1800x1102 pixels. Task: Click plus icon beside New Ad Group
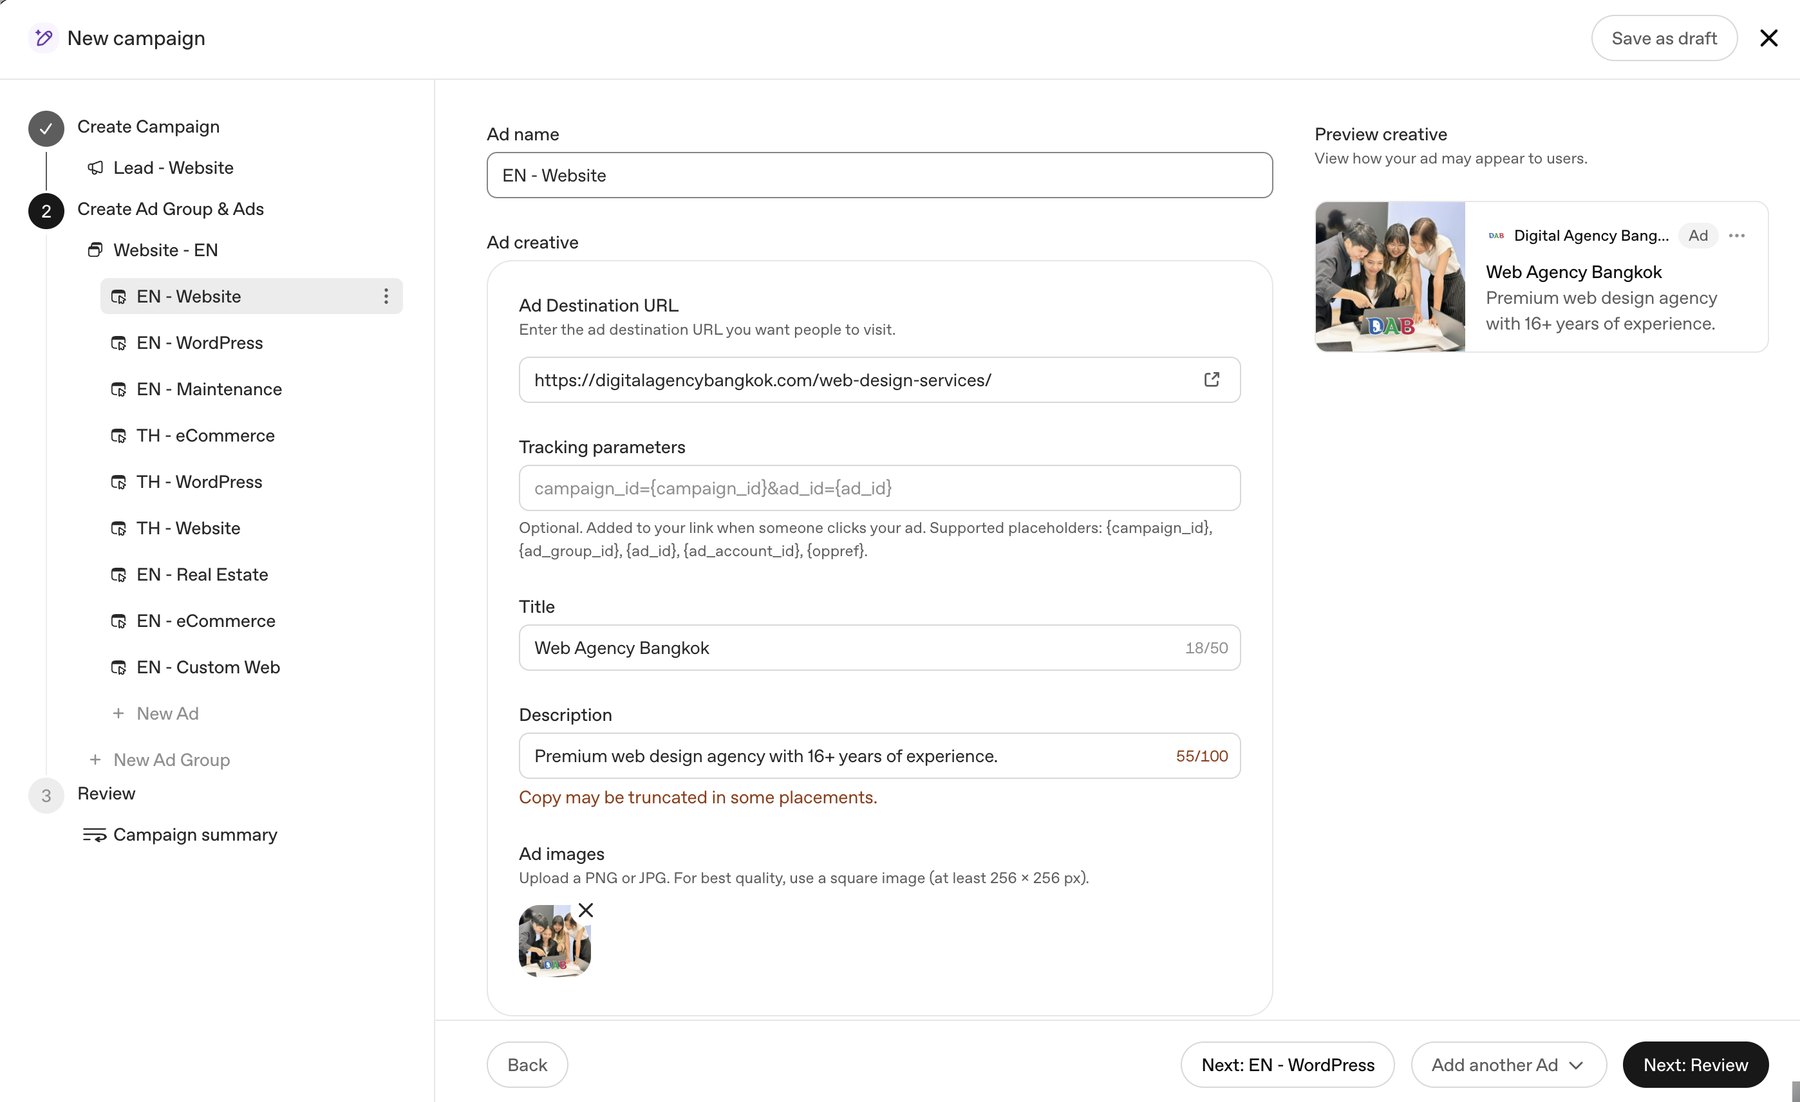(x=95, y=760)
